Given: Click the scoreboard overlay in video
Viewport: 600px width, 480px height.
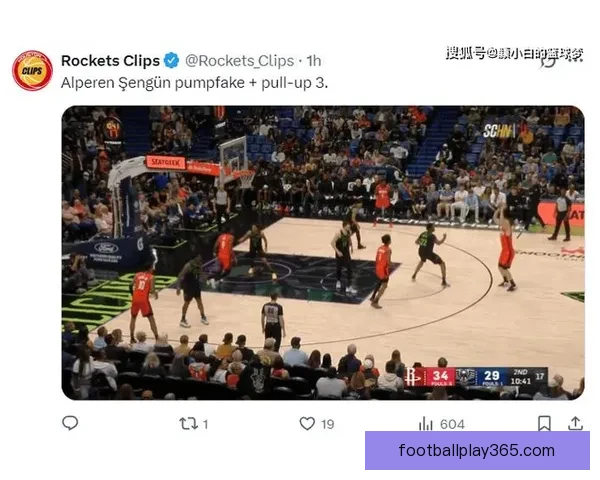Looking at the screenshot, I should pos(476,377).
